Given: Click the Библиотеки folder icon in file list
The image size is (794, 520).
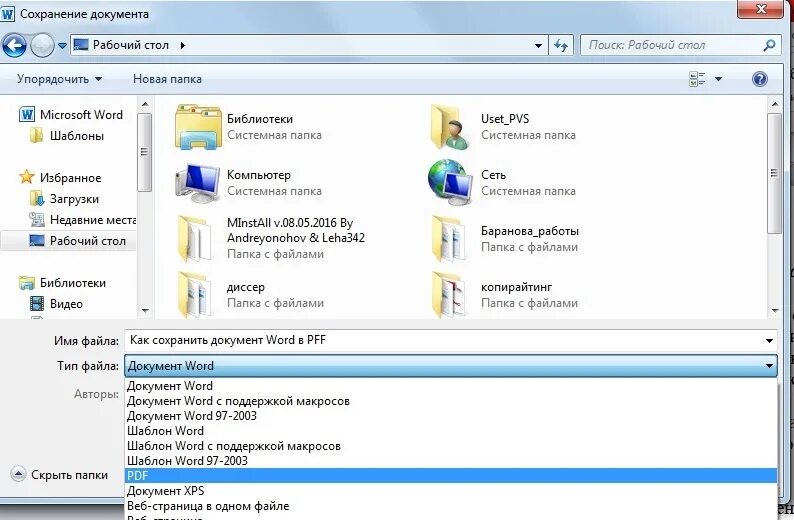Looking at the screenshot, I should click(198, 127).
